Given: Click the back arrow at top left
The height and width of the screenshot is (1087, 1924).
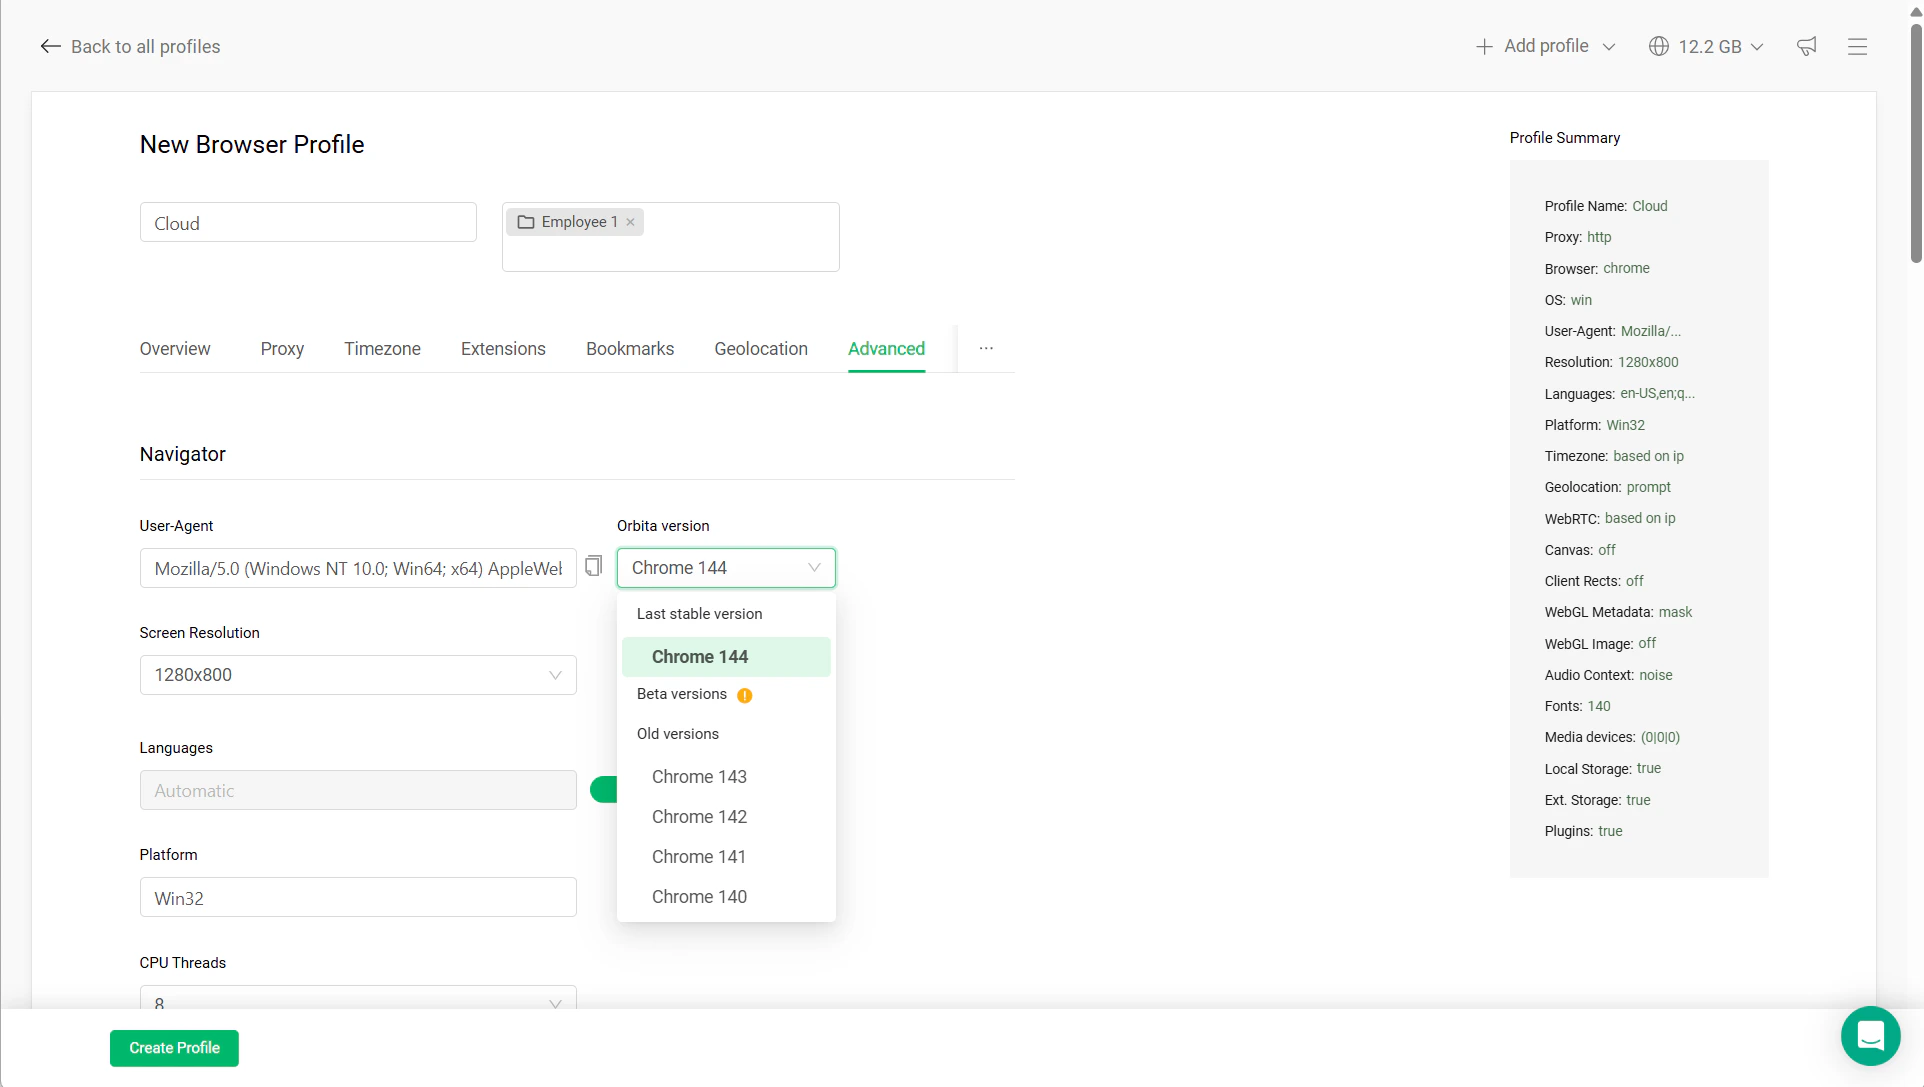Looking at the screenshot, I should click(50, 46).
